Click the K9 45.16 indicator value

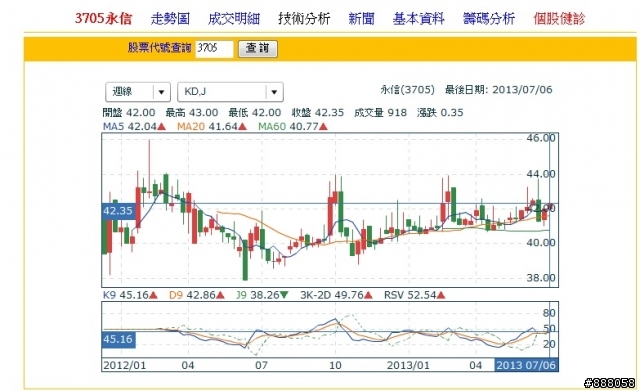point(130,295)
